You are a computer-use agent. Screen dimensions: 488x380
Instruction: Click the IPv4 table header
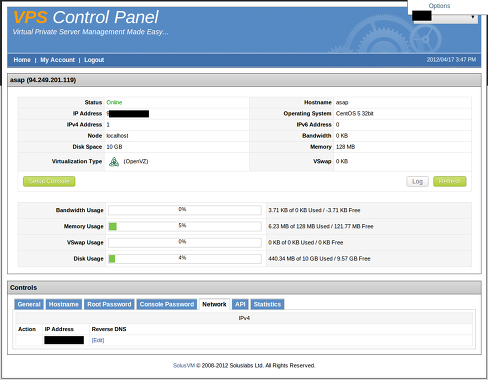click(x=244, y=318)
